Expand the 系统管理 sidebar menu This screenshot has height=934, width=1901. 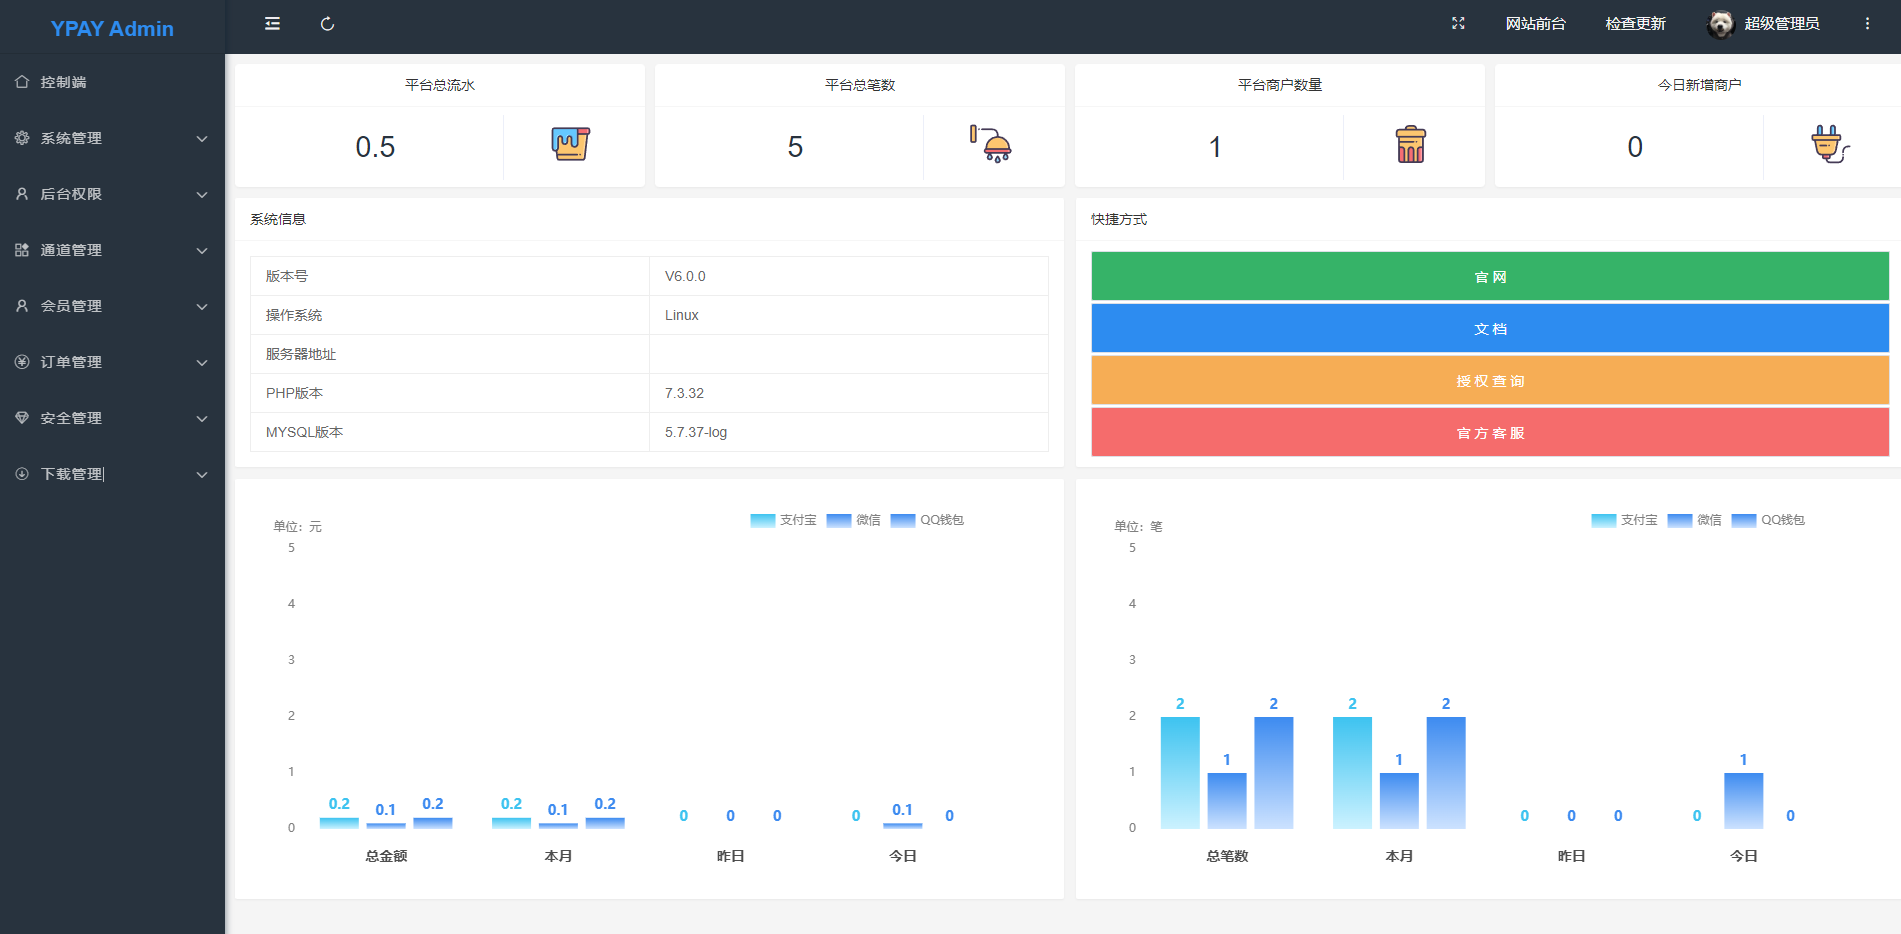[x=112, y=138]
